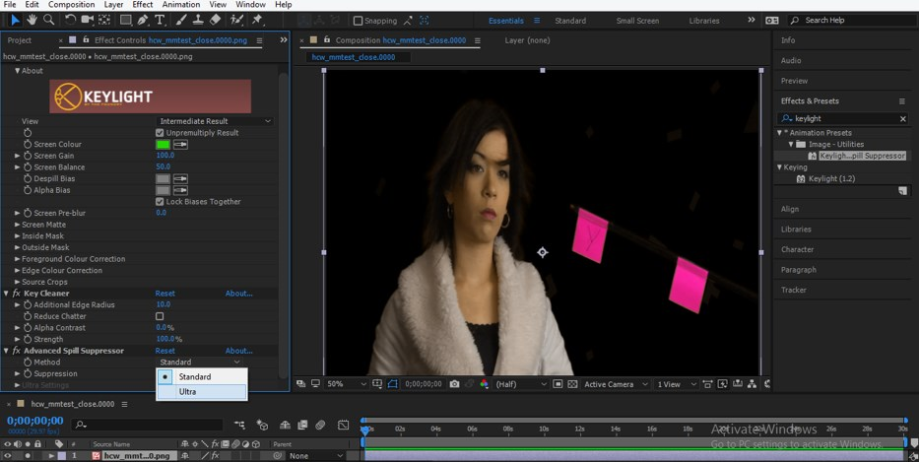This screenshot has height=462, width=919.
Task: Click the timeline layer search field
Action: click(x=147, y=424)
